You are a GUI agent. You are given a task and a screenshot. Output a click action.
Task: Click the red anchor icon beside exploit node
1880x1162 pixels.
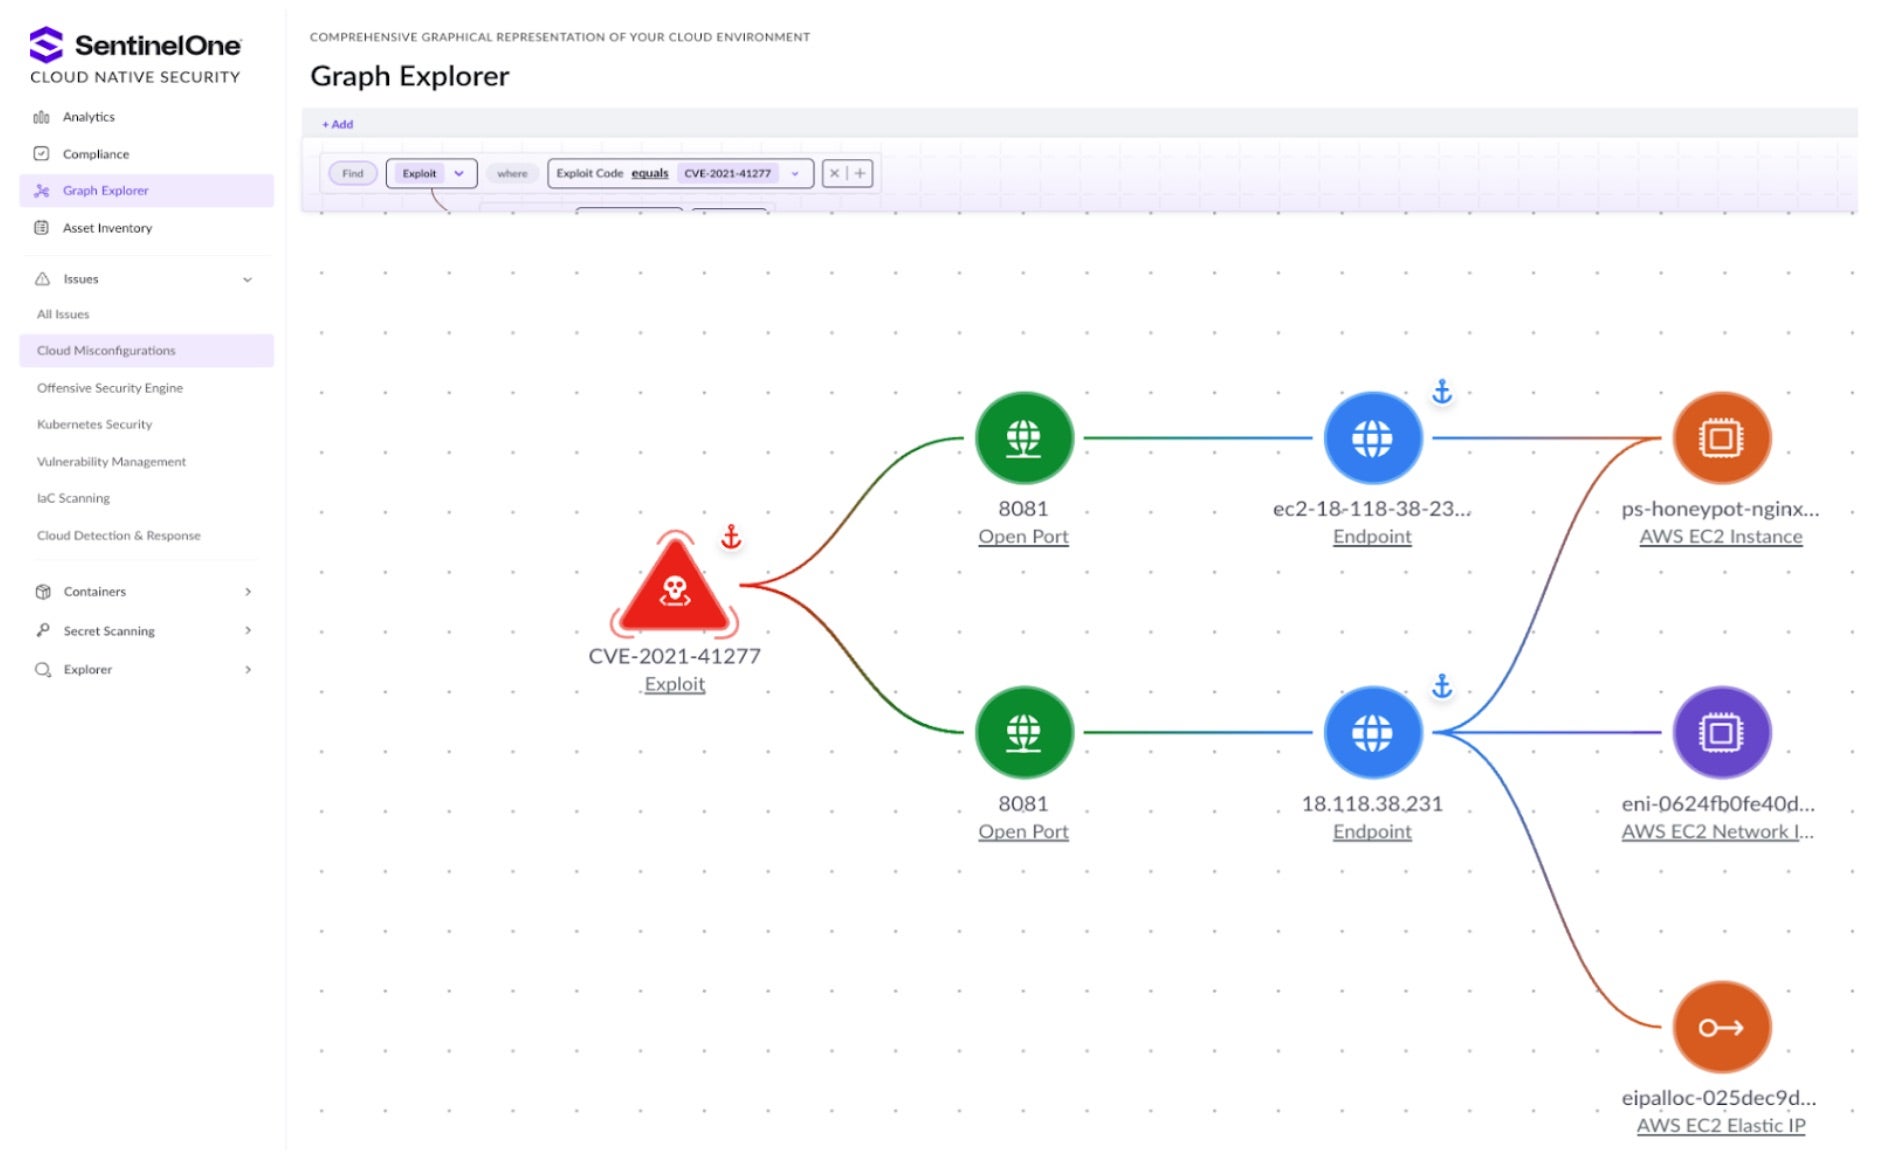pos(731,537)
